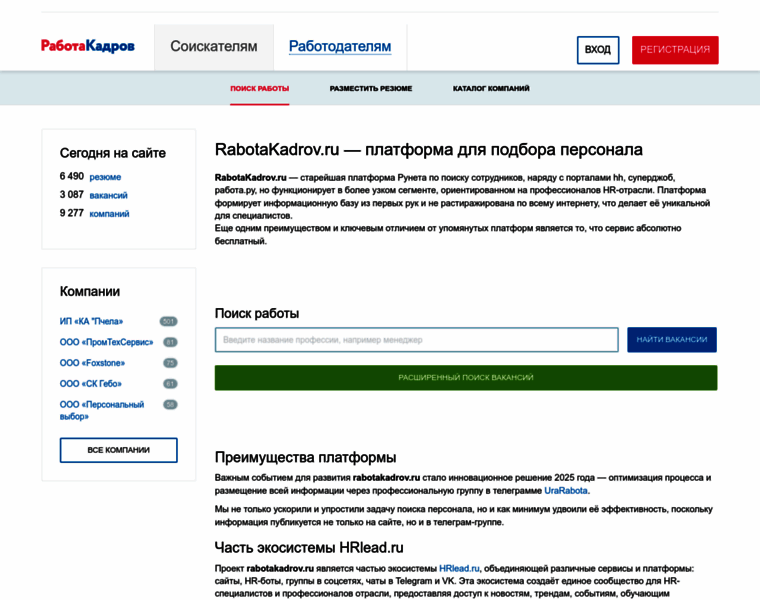Open the КАТАЛОГ КОМПАНИЙ menu item
This screenshot has height=600, width=760.
491,88
